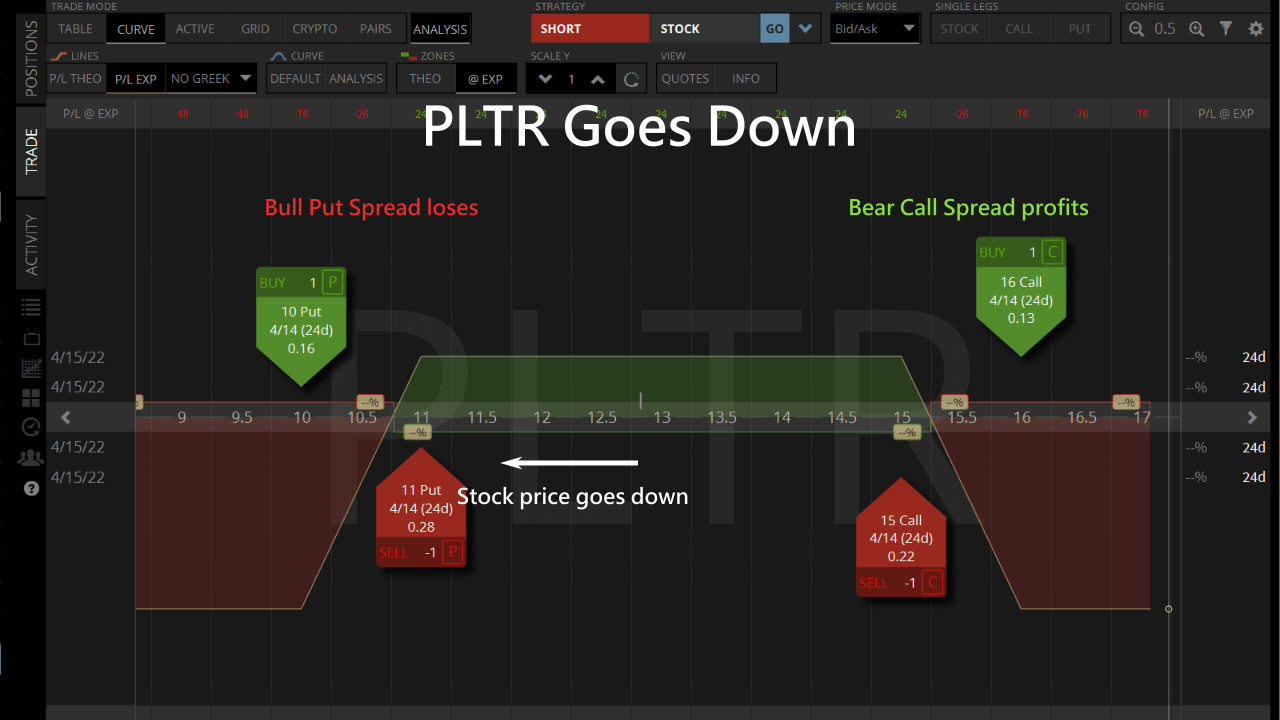
Task: Reset Scale Y with the circular arrow
Action: point(630,79)
